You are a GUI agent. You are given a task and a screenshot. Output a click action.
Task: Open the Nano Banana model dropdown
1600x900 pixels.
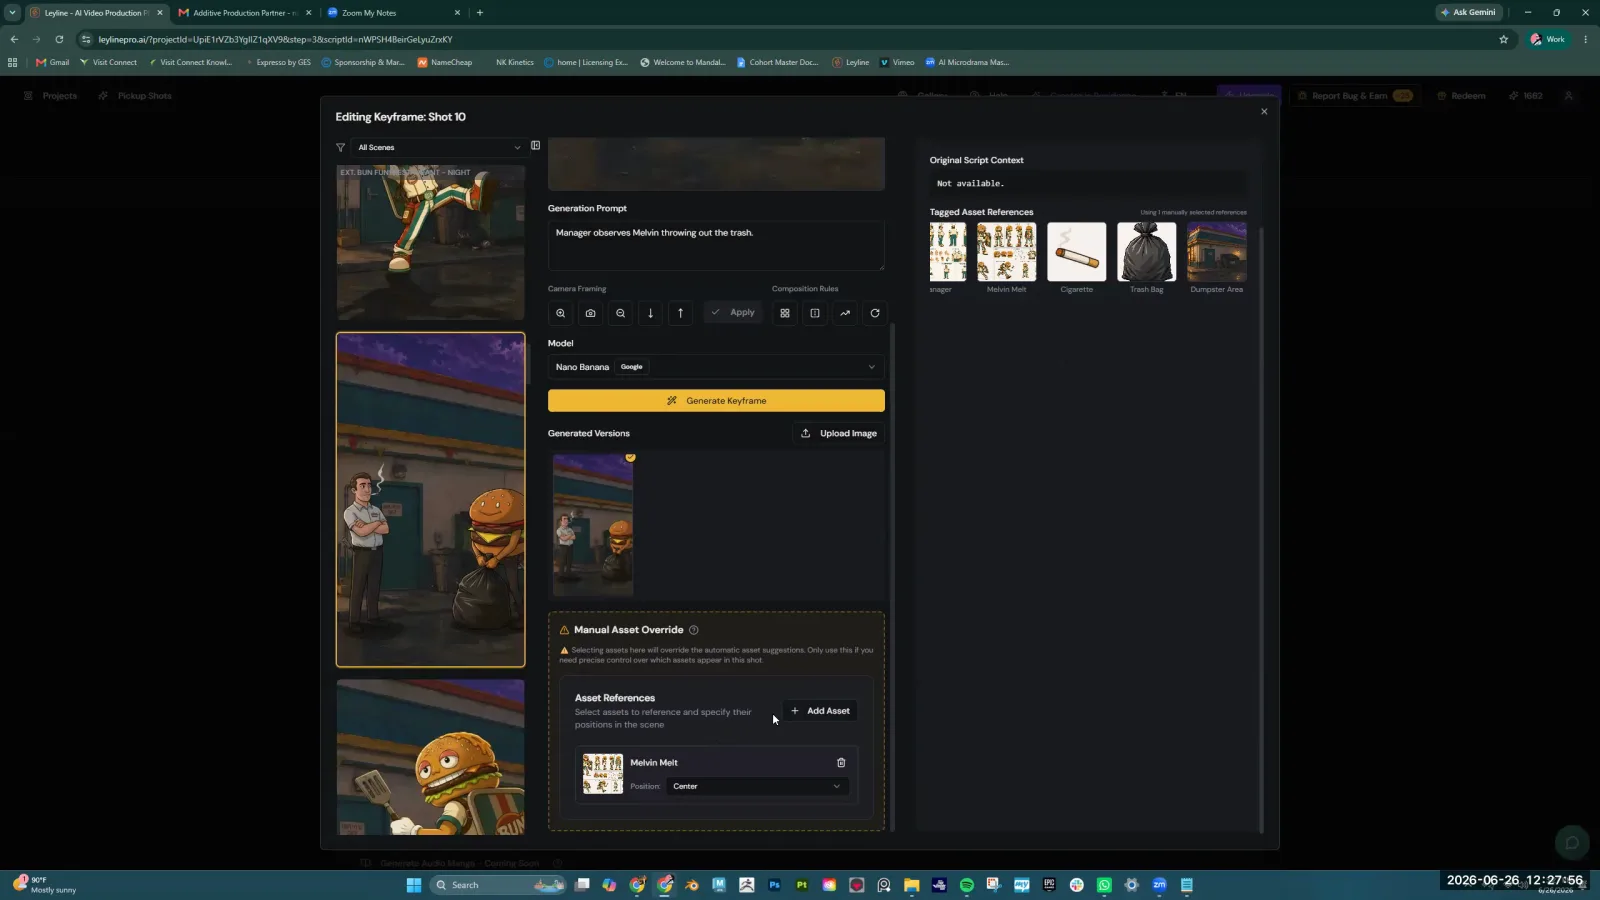click(x=716, y=367)
